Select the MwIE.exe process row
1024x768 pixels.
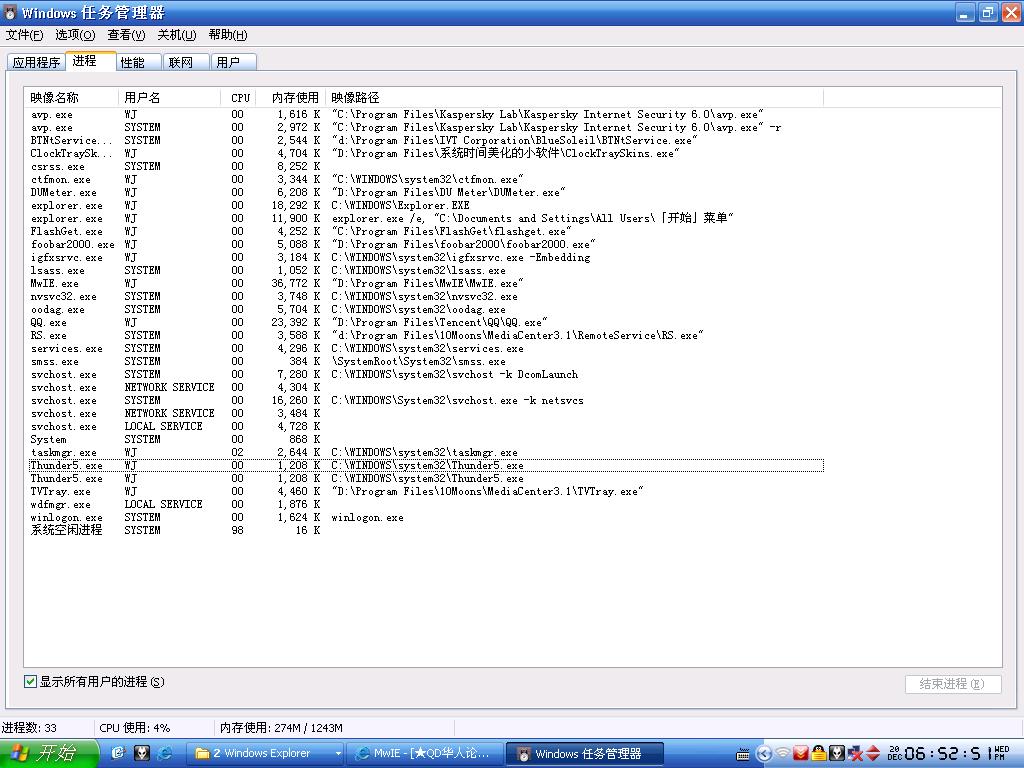point(426,283)
